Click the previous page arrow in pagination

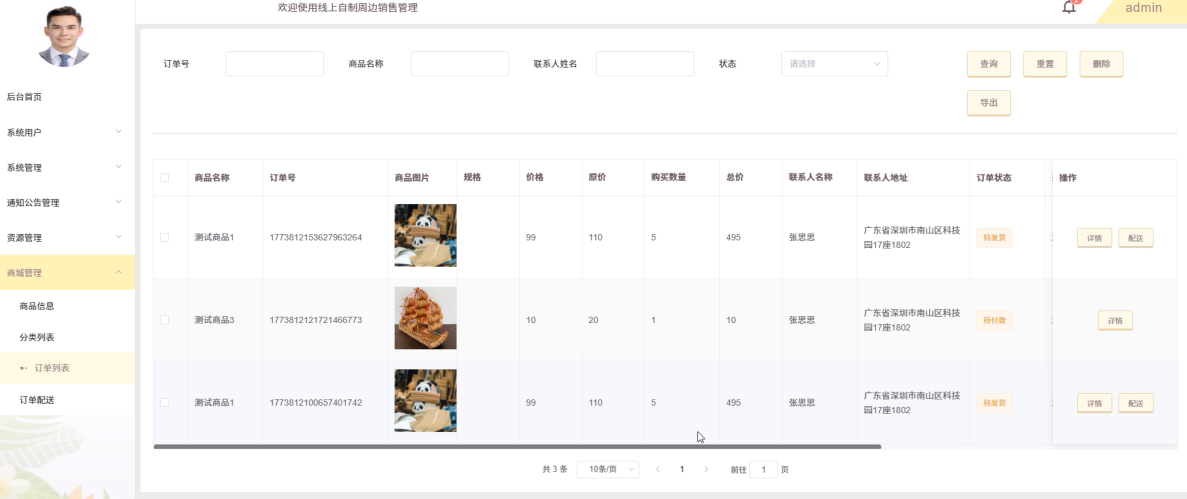click(658, 469)
